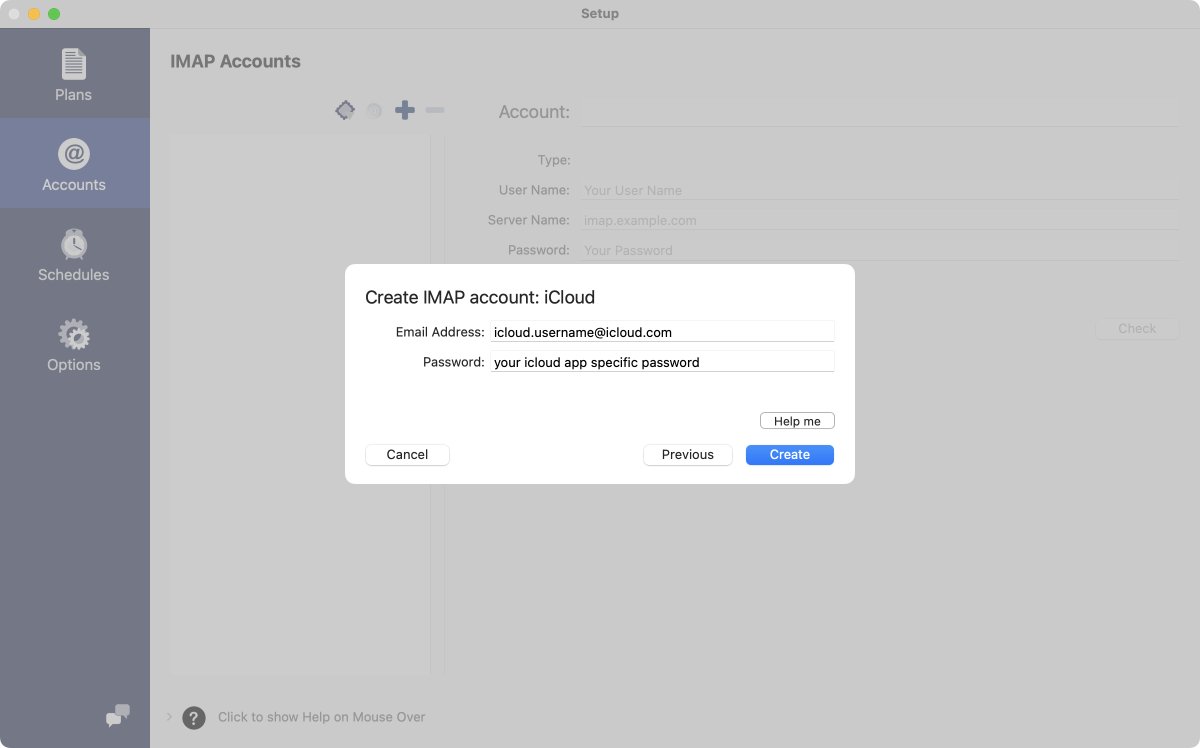Create the iCloud IMAP account
This screenshot has width=1200, height=748.
[x=789, y=455]
